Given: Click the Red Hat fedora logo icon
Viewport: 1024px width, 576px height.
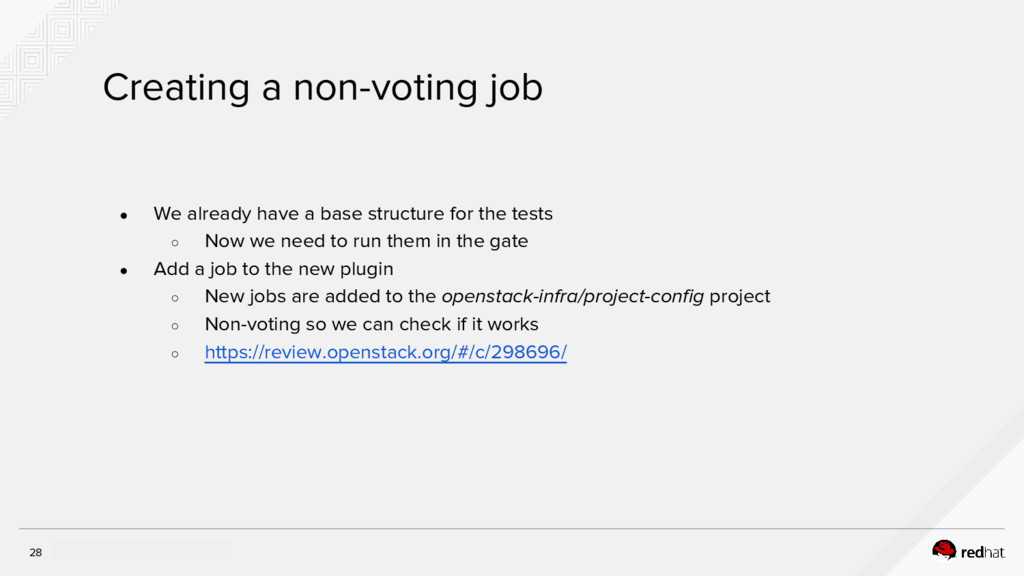Looking at the screenshot, I should [x=944, y=549].
